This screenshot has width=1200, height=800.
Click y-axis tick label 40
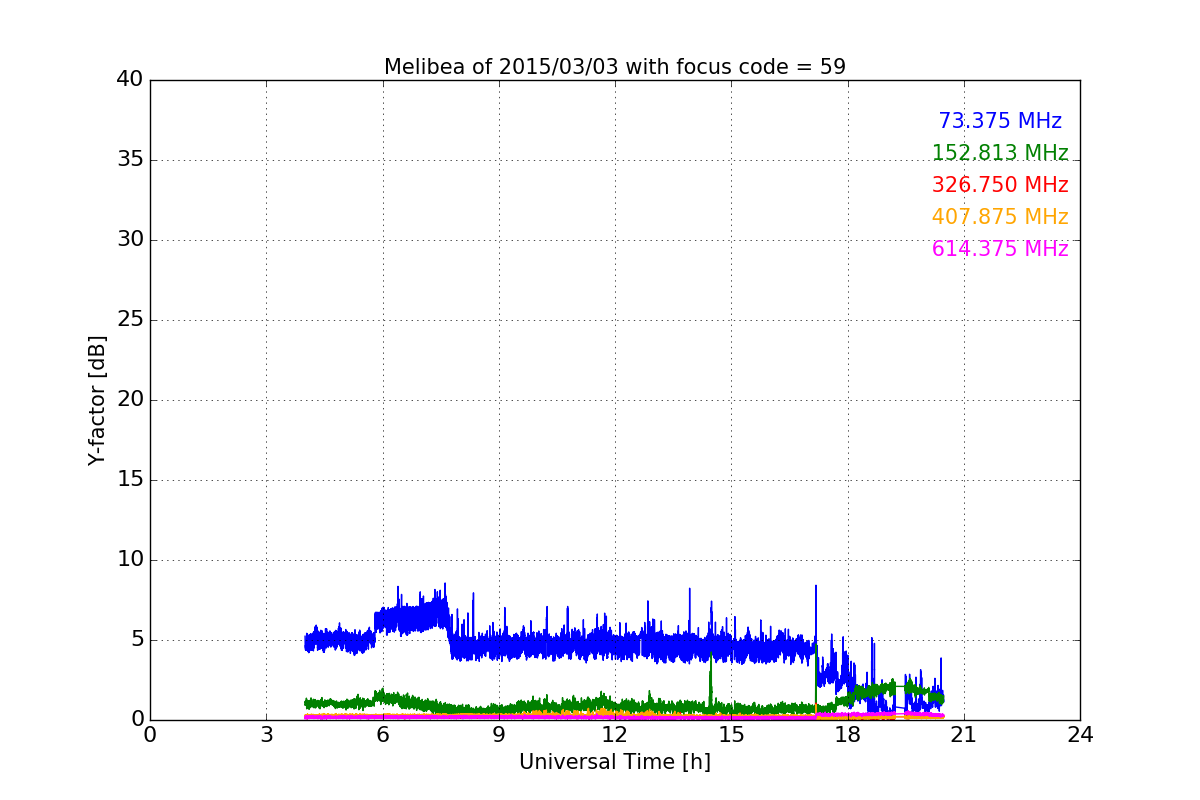click(x=130, y=80)
